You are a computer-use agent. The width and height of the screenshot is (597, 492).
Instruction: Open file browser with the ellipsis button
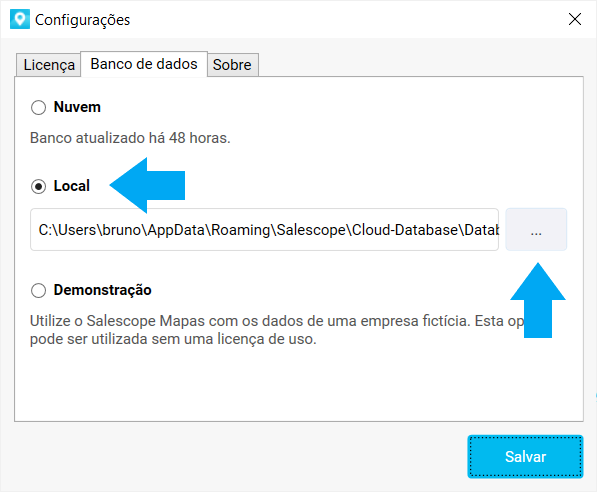[x=536, y=230]
